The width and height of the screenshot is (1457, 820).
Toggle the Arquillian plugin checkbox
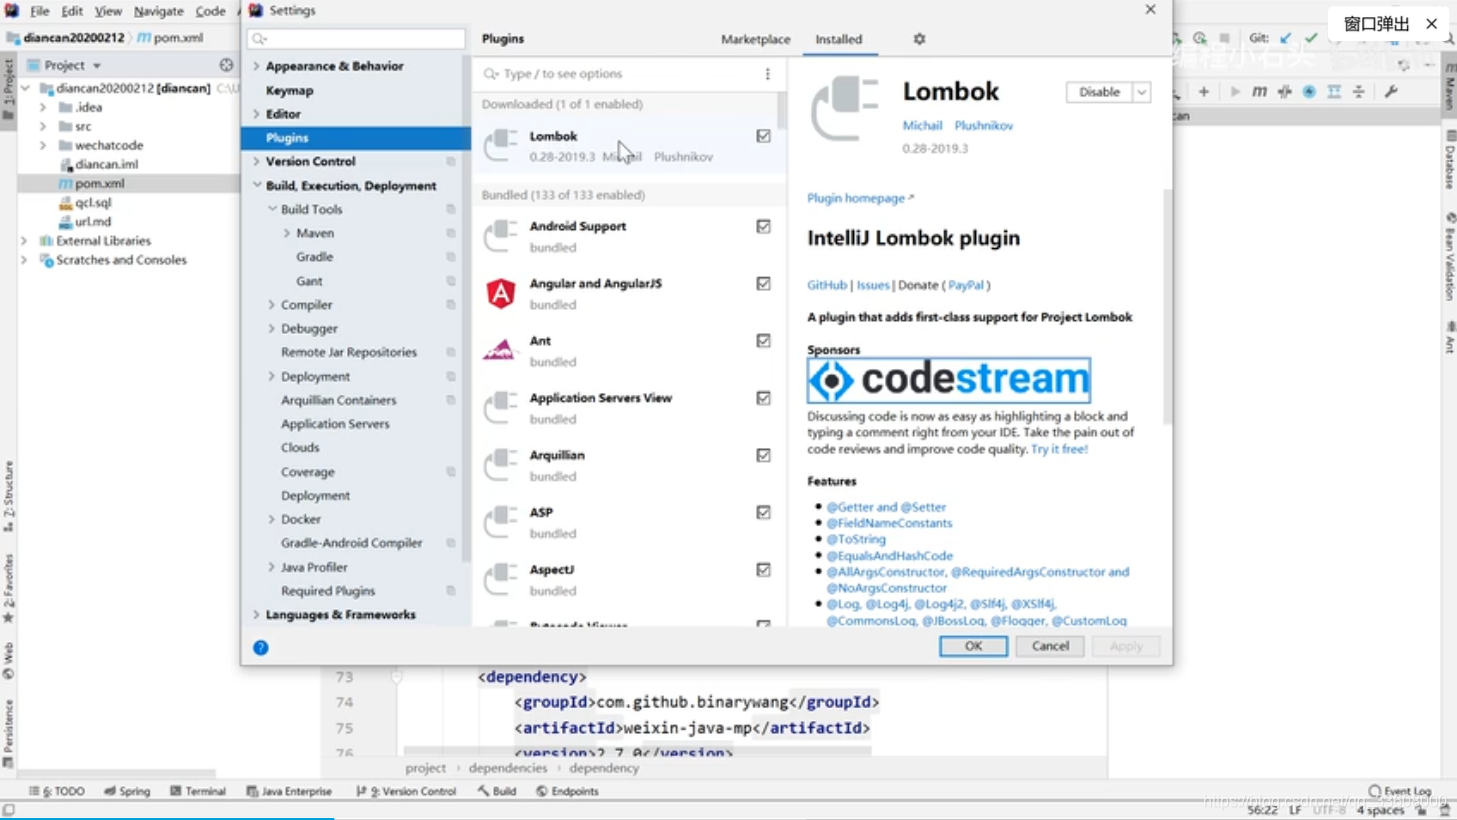763,455
